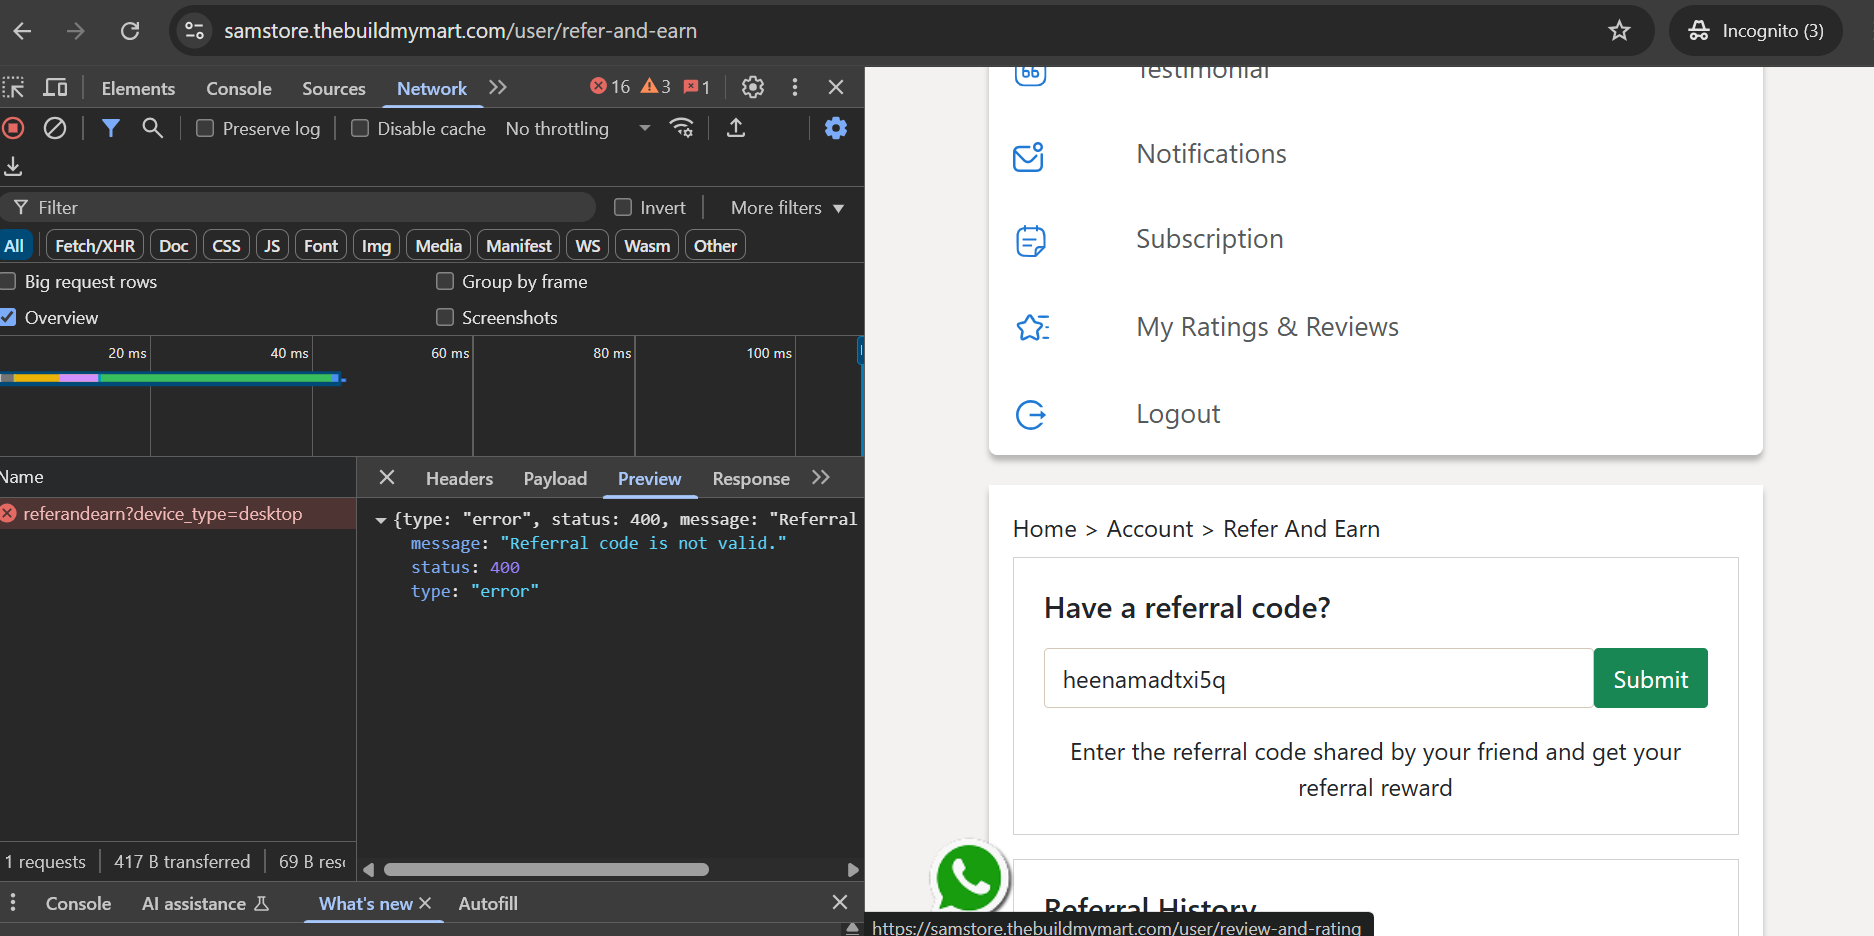Collapse the JSON preview object arrow
Viewport: 1874px width, 936px height.
coord(381,520)
